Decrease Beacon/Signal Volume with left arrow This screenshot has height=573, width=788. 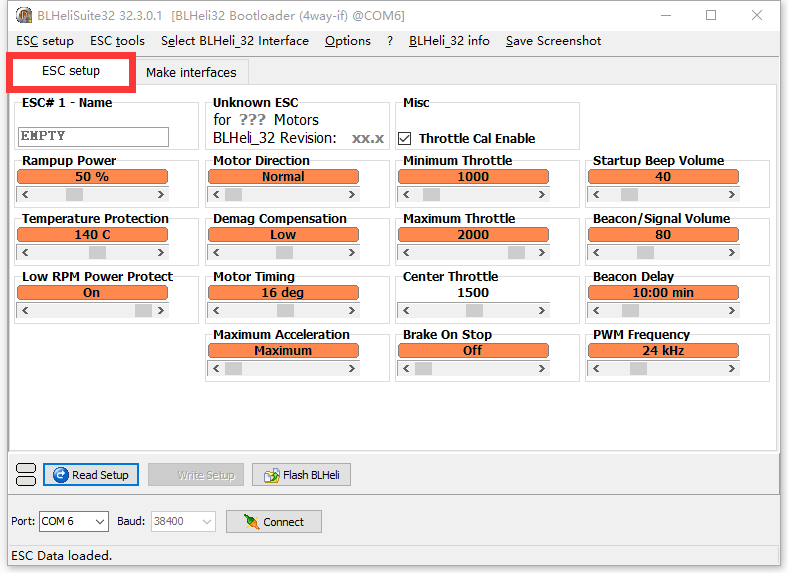pyautogui.click(x=596, y=252)
